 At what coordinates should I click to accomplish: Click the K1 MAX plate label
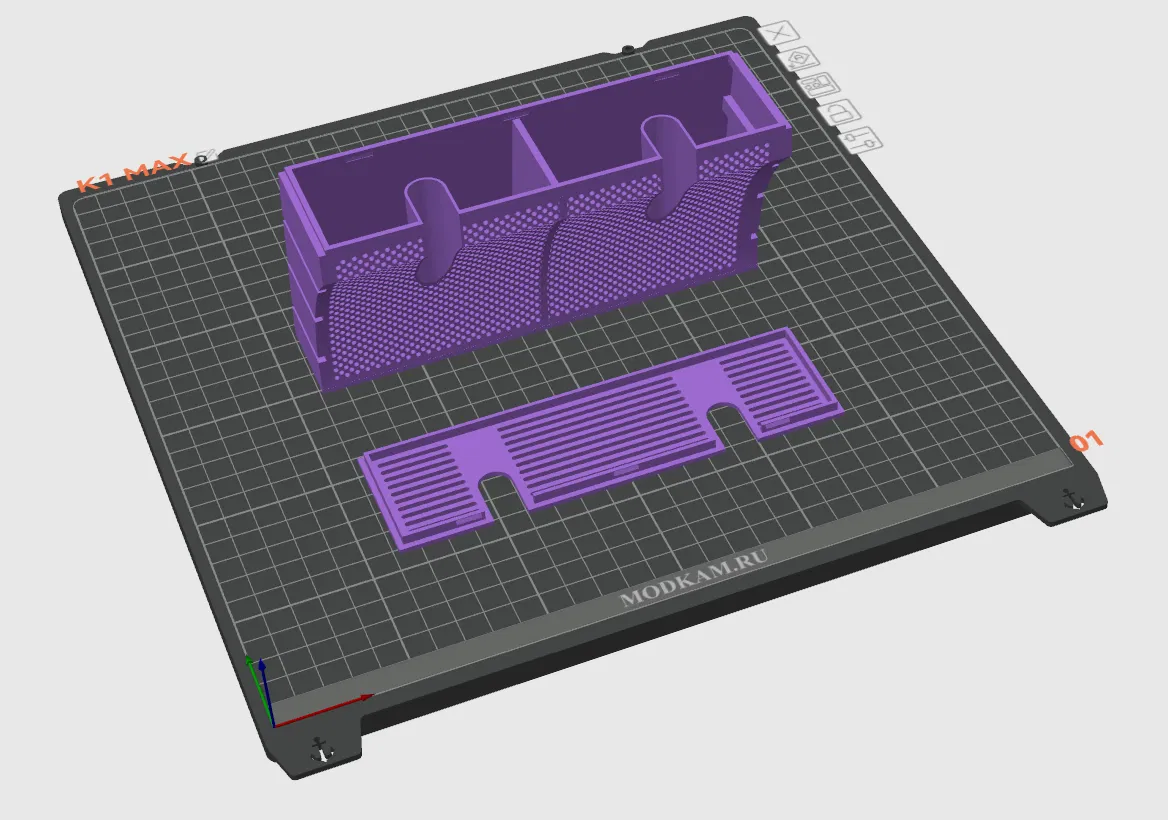(x=133, y=172)
